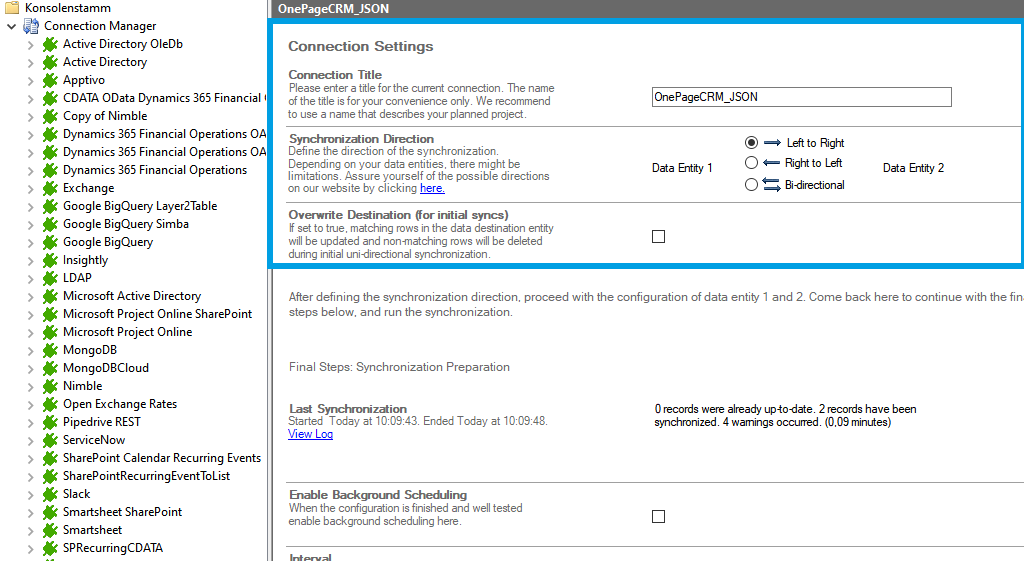
Task: Click the Konsolenstamm folder icon
Action: (x=12, y=8)
